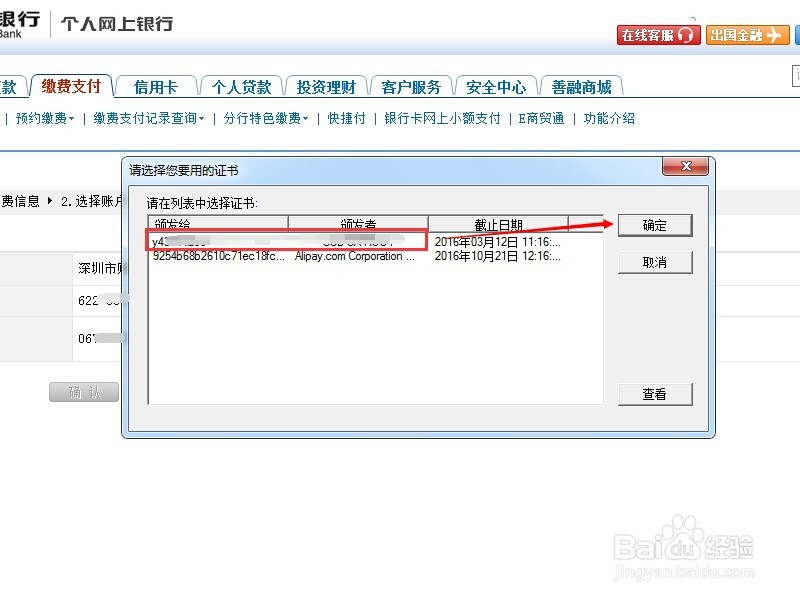Open E商贸通 from the navigation bar
The width and height of the screenshot is (800, 600).
540,117
